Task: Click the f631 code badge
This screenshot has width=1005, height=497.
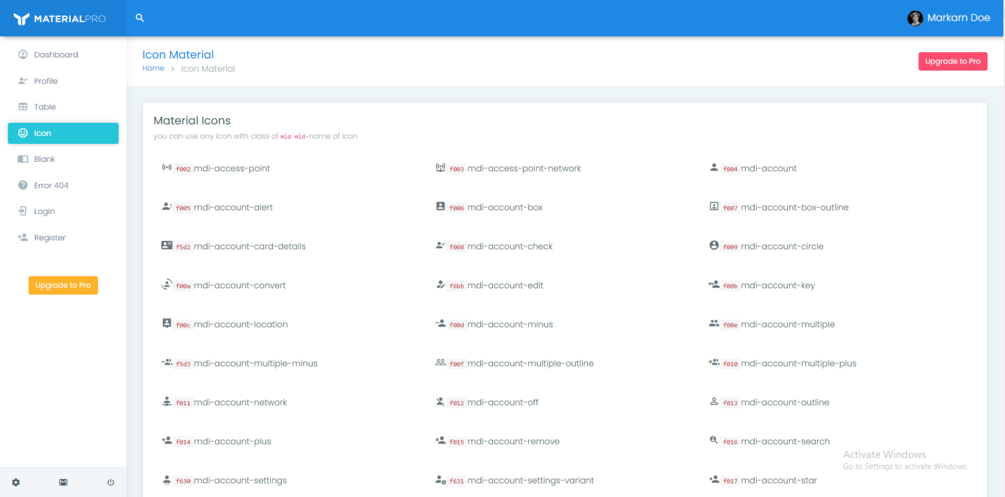Action: tap(456, 480)
